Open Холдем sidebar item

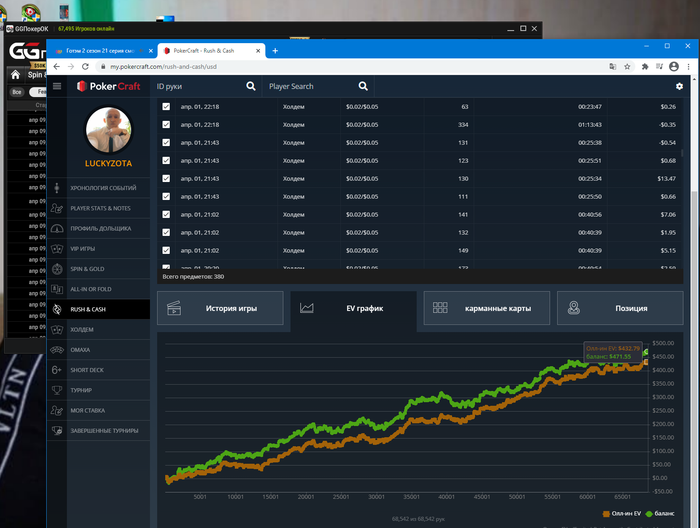(98, 329)
